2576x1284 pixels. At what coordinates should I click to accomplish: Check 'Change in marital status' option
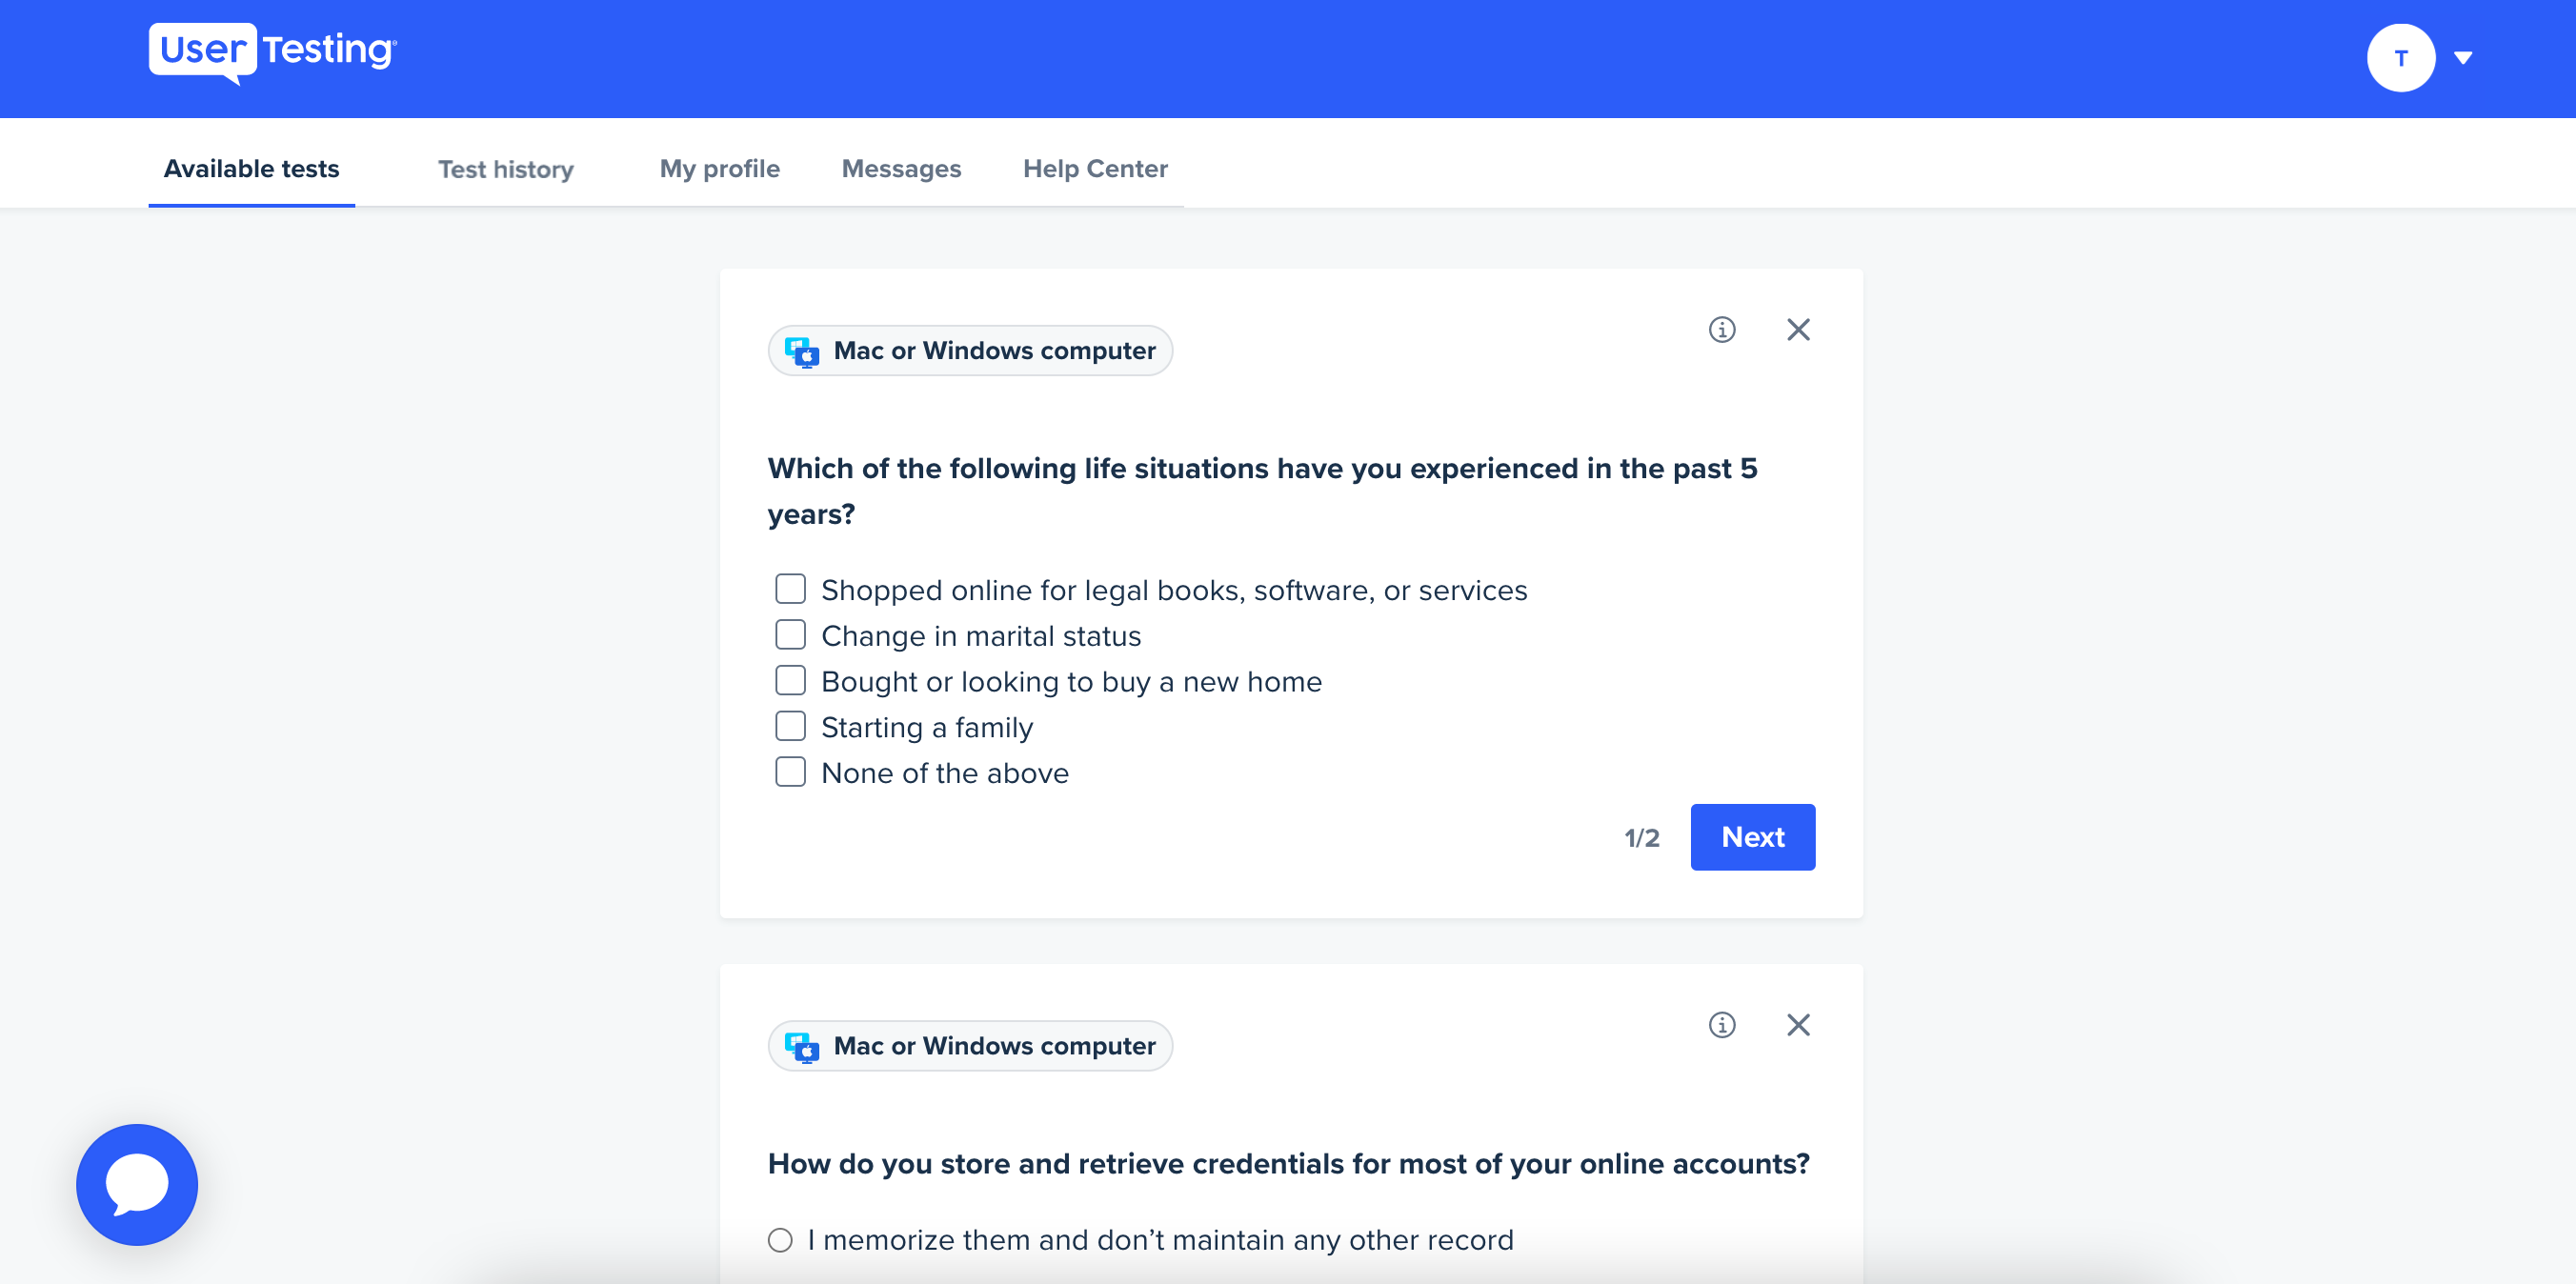tap(790, 635)
